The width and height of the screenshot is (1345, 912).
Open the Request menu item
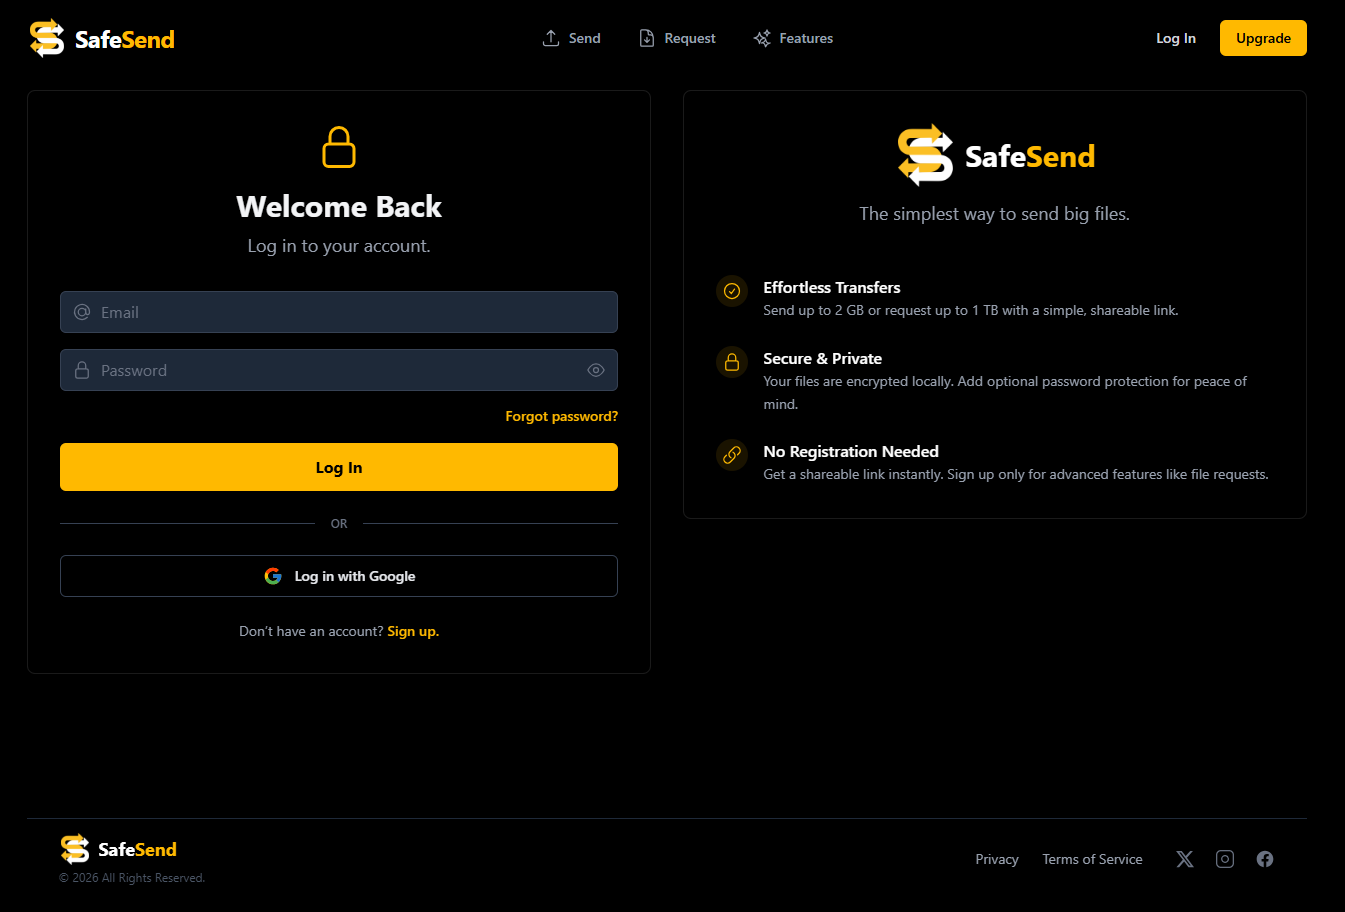(678, 38)
